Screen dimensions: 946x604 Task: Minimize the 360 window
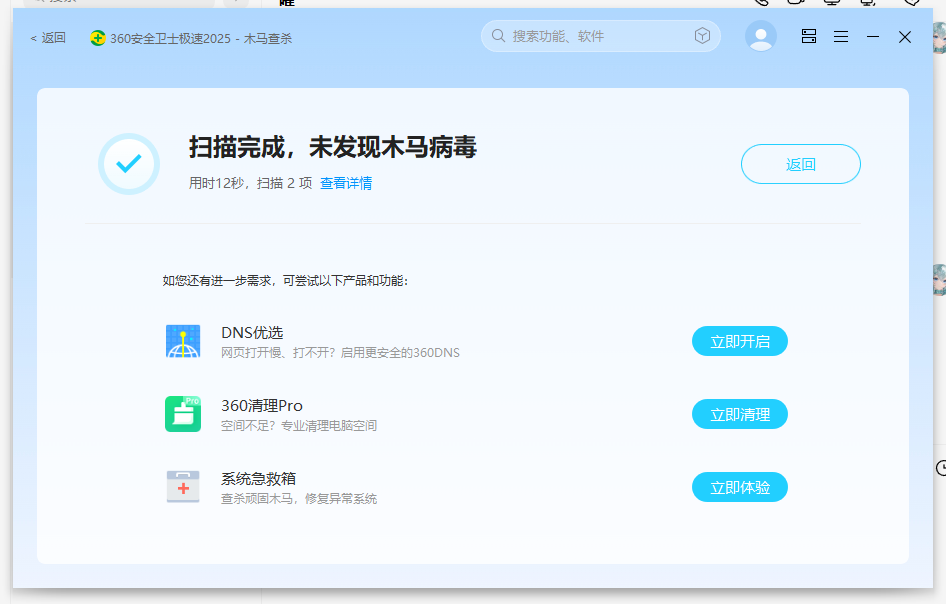[873, 37]
